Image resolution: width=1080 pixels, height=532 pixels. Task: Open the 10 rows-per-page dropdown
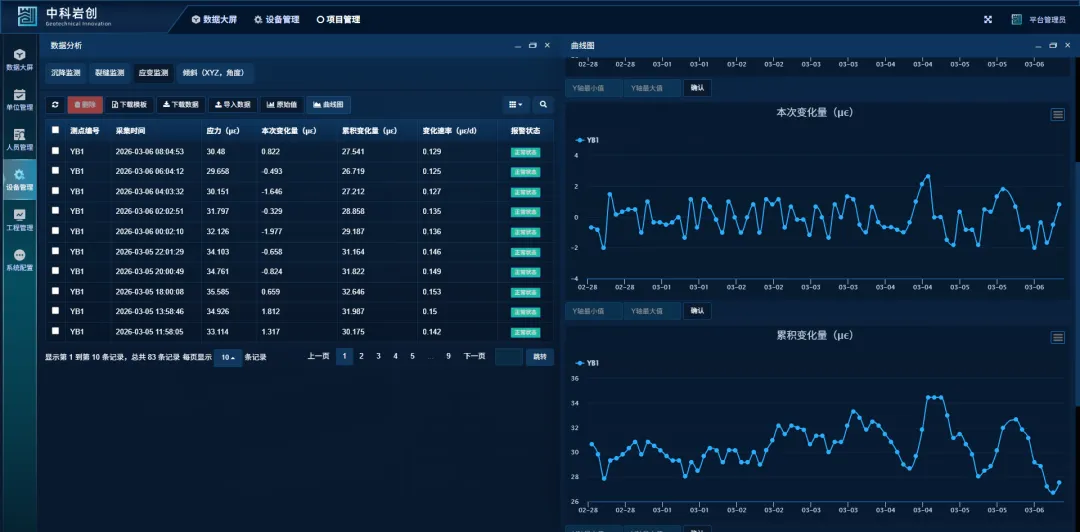[228, 357]
